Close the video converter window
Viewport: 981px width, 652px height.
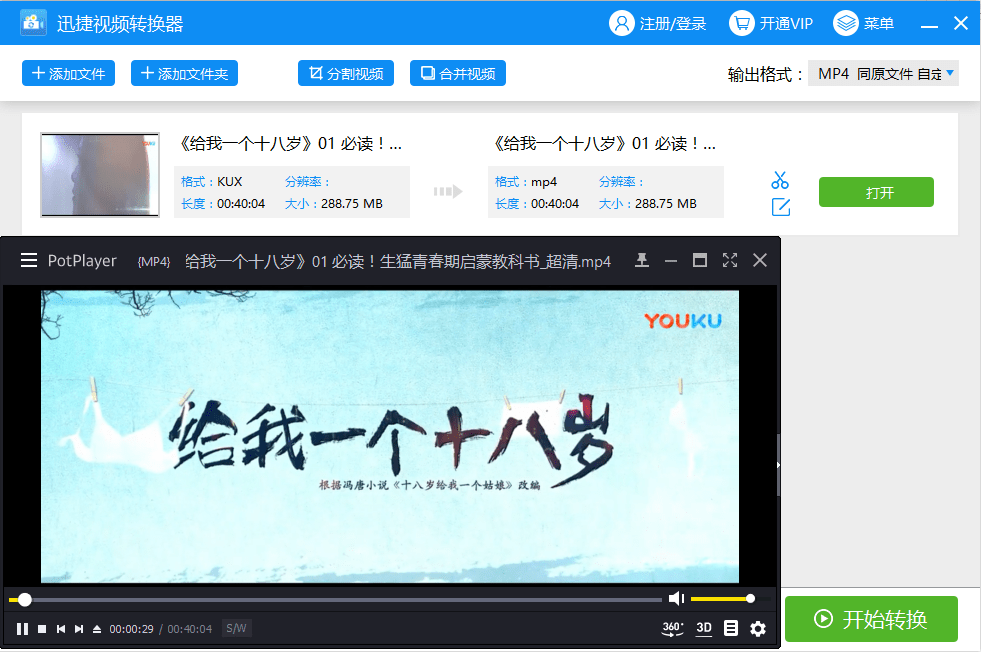[961, 24]
